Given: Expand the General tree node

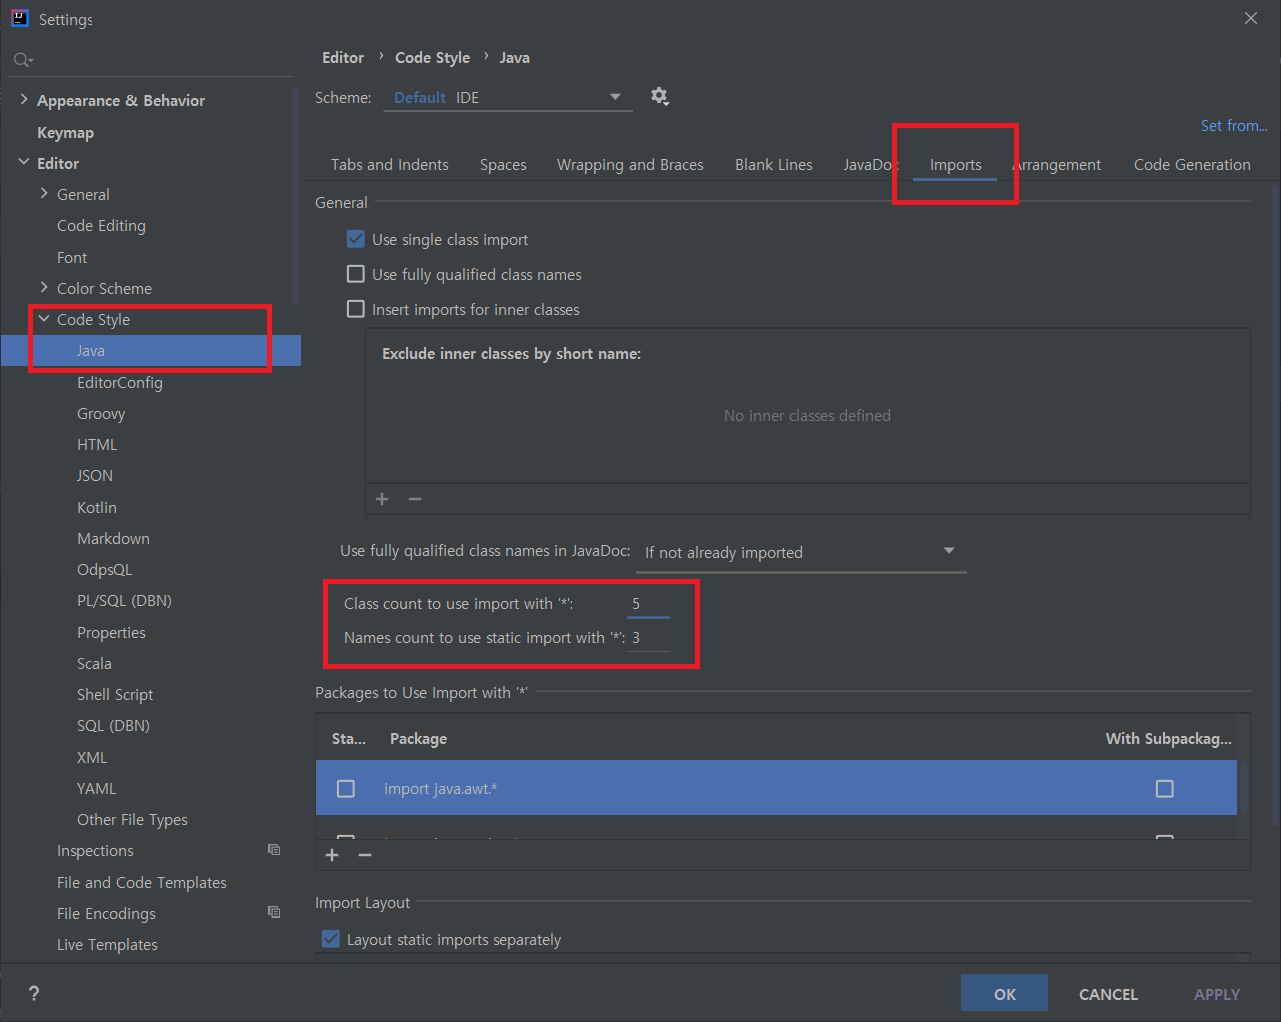Looking at the screenshot, I should pyautogui.click(x=44, y=193).
